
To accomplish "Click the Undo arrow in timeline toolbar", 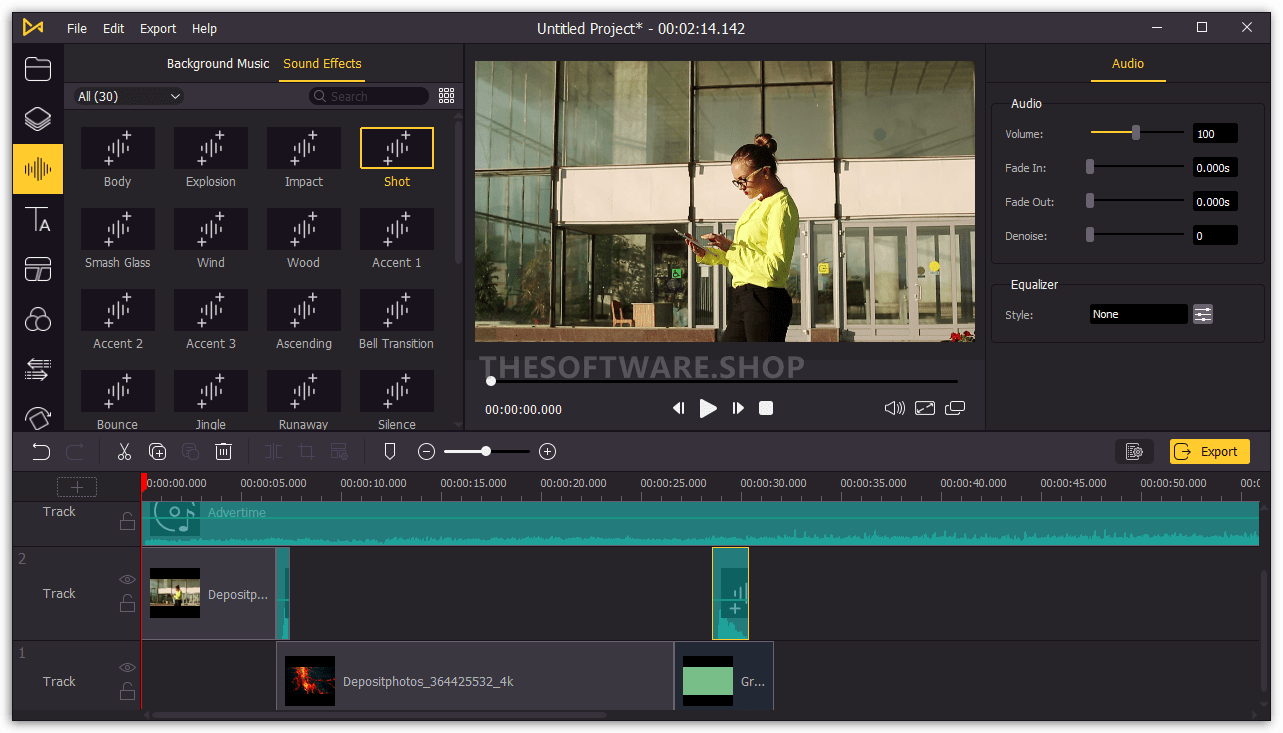I will coord(41,452).
